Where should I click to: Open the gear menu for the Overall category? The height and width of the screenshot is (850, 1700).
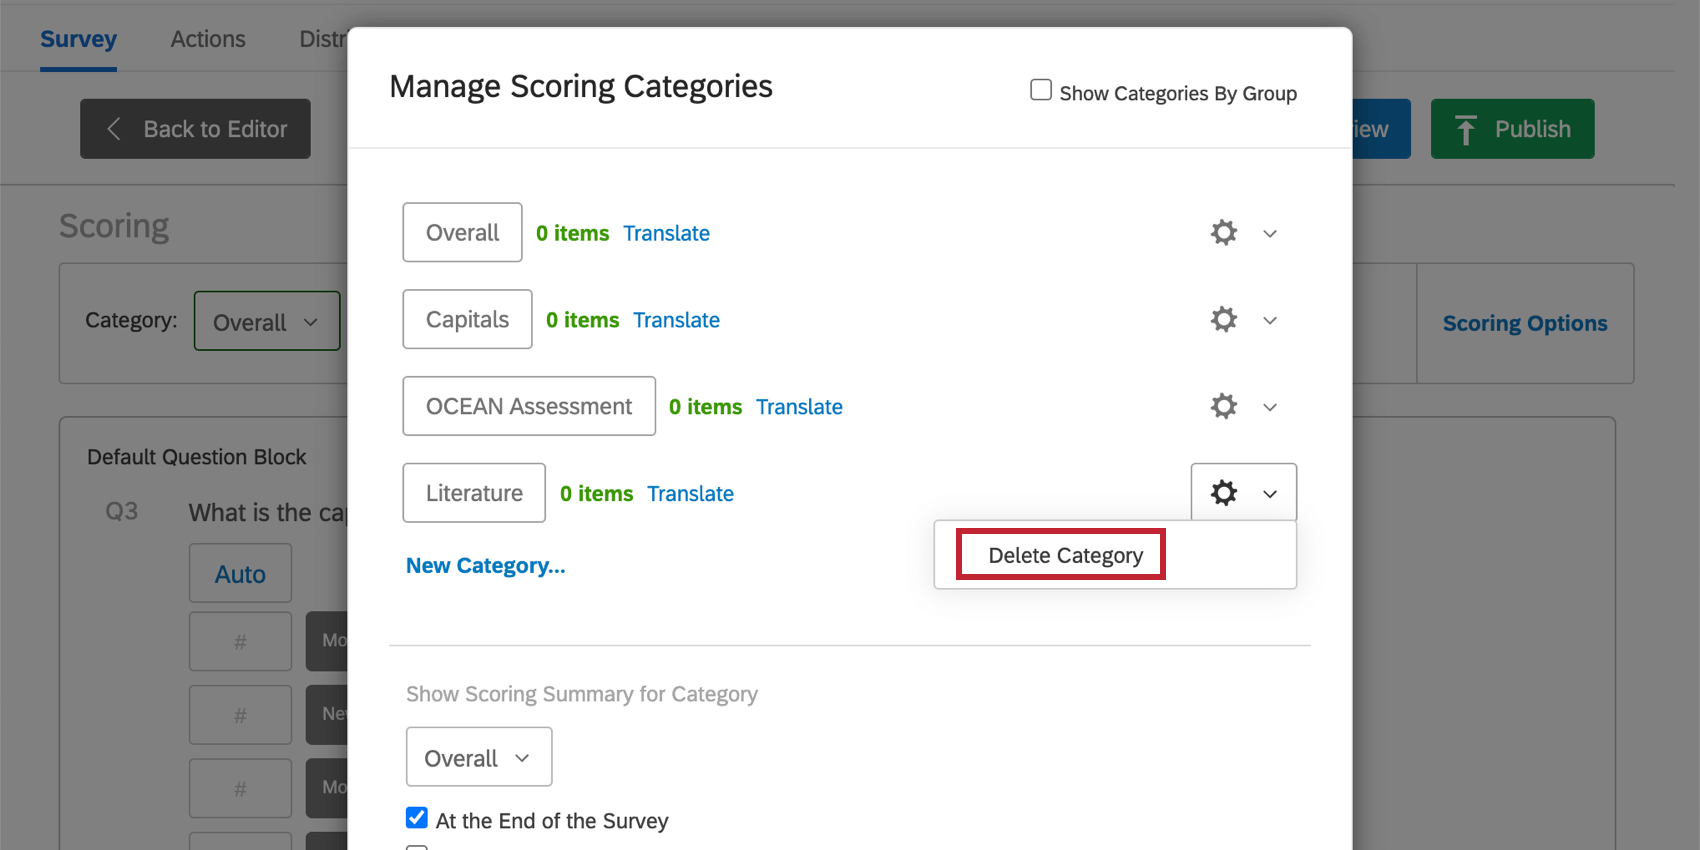[1223, 232]
